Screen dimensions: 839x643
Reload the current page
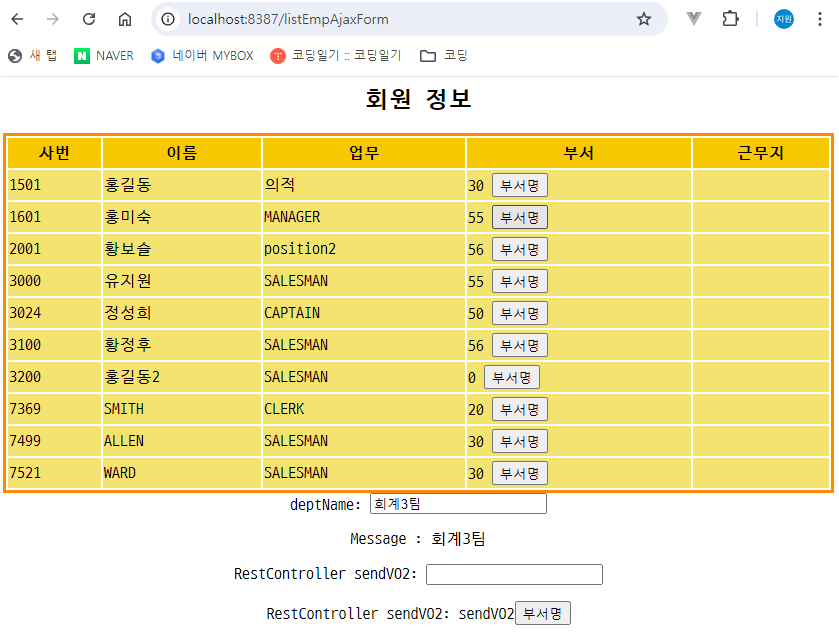[89, 19]
